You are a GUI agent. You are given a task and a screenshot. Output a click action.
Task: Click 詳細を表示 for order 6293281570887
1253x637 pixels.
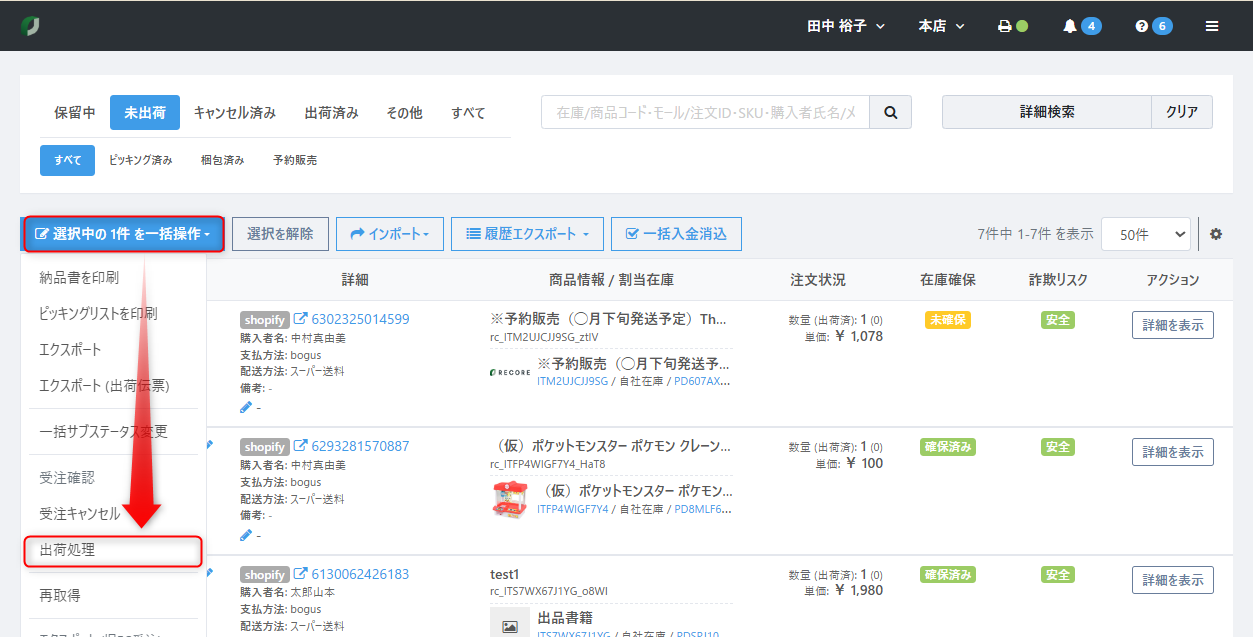click(1173, 452)
